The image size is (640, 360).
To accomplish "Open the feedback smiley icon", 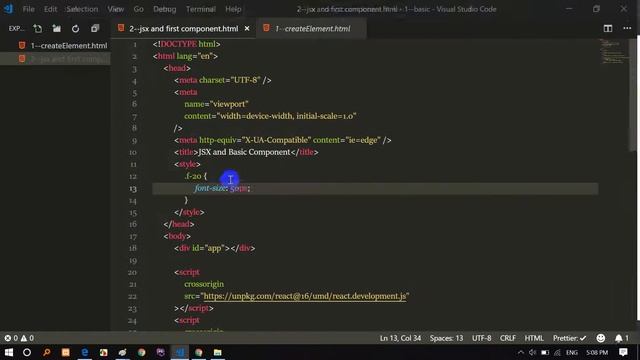I will 600,338.
